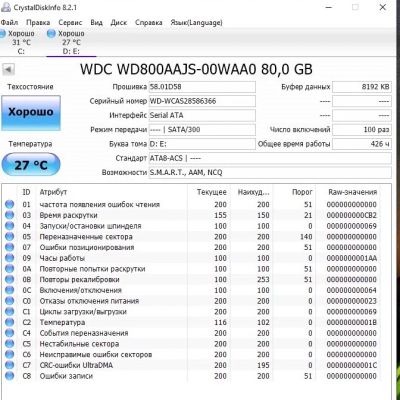Click status icon for События переназначения row

[x=10, y=333]
